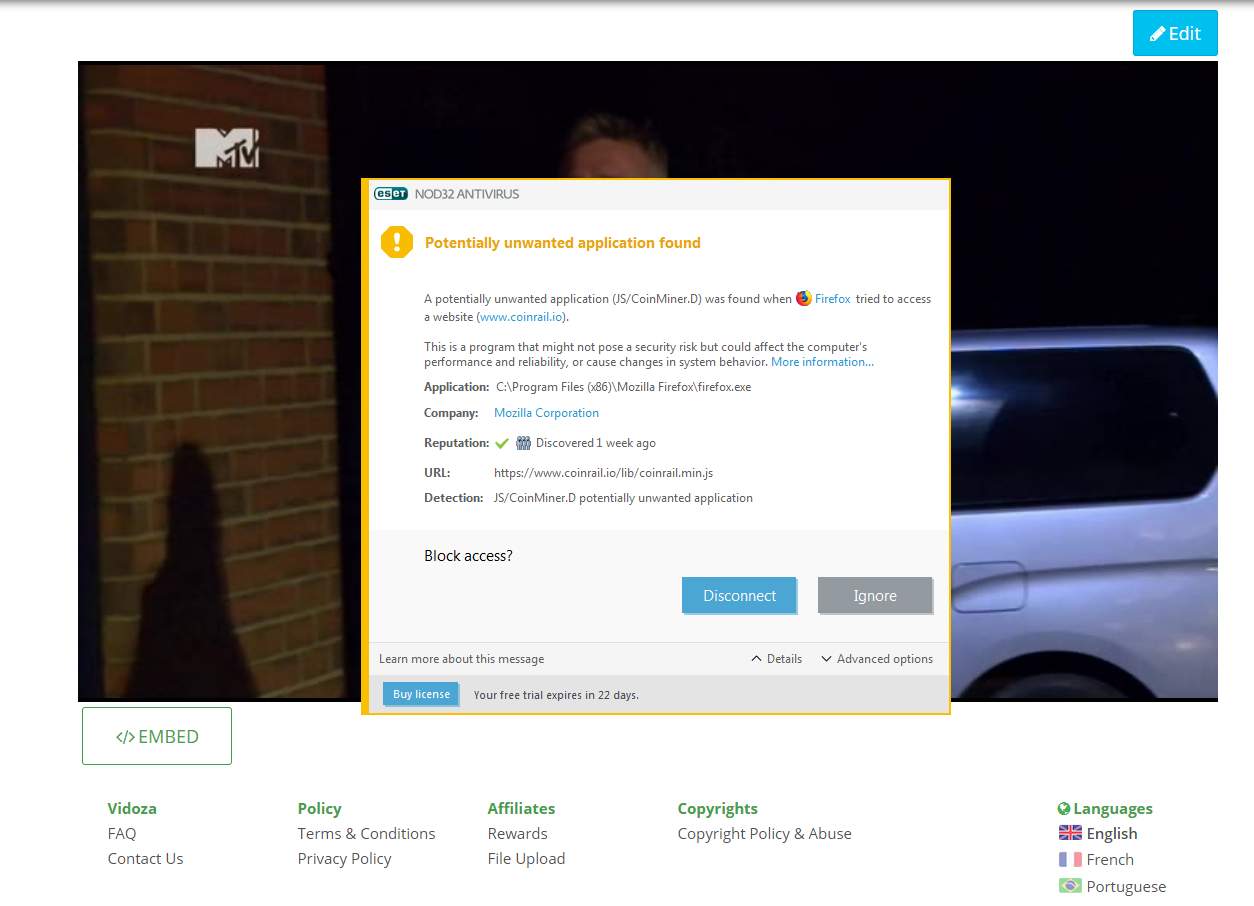Open Terms & Conditions link
Image resolution: width=1254 pixels, height=906 pixels.
pyautogui.click(x=366, y=833)
